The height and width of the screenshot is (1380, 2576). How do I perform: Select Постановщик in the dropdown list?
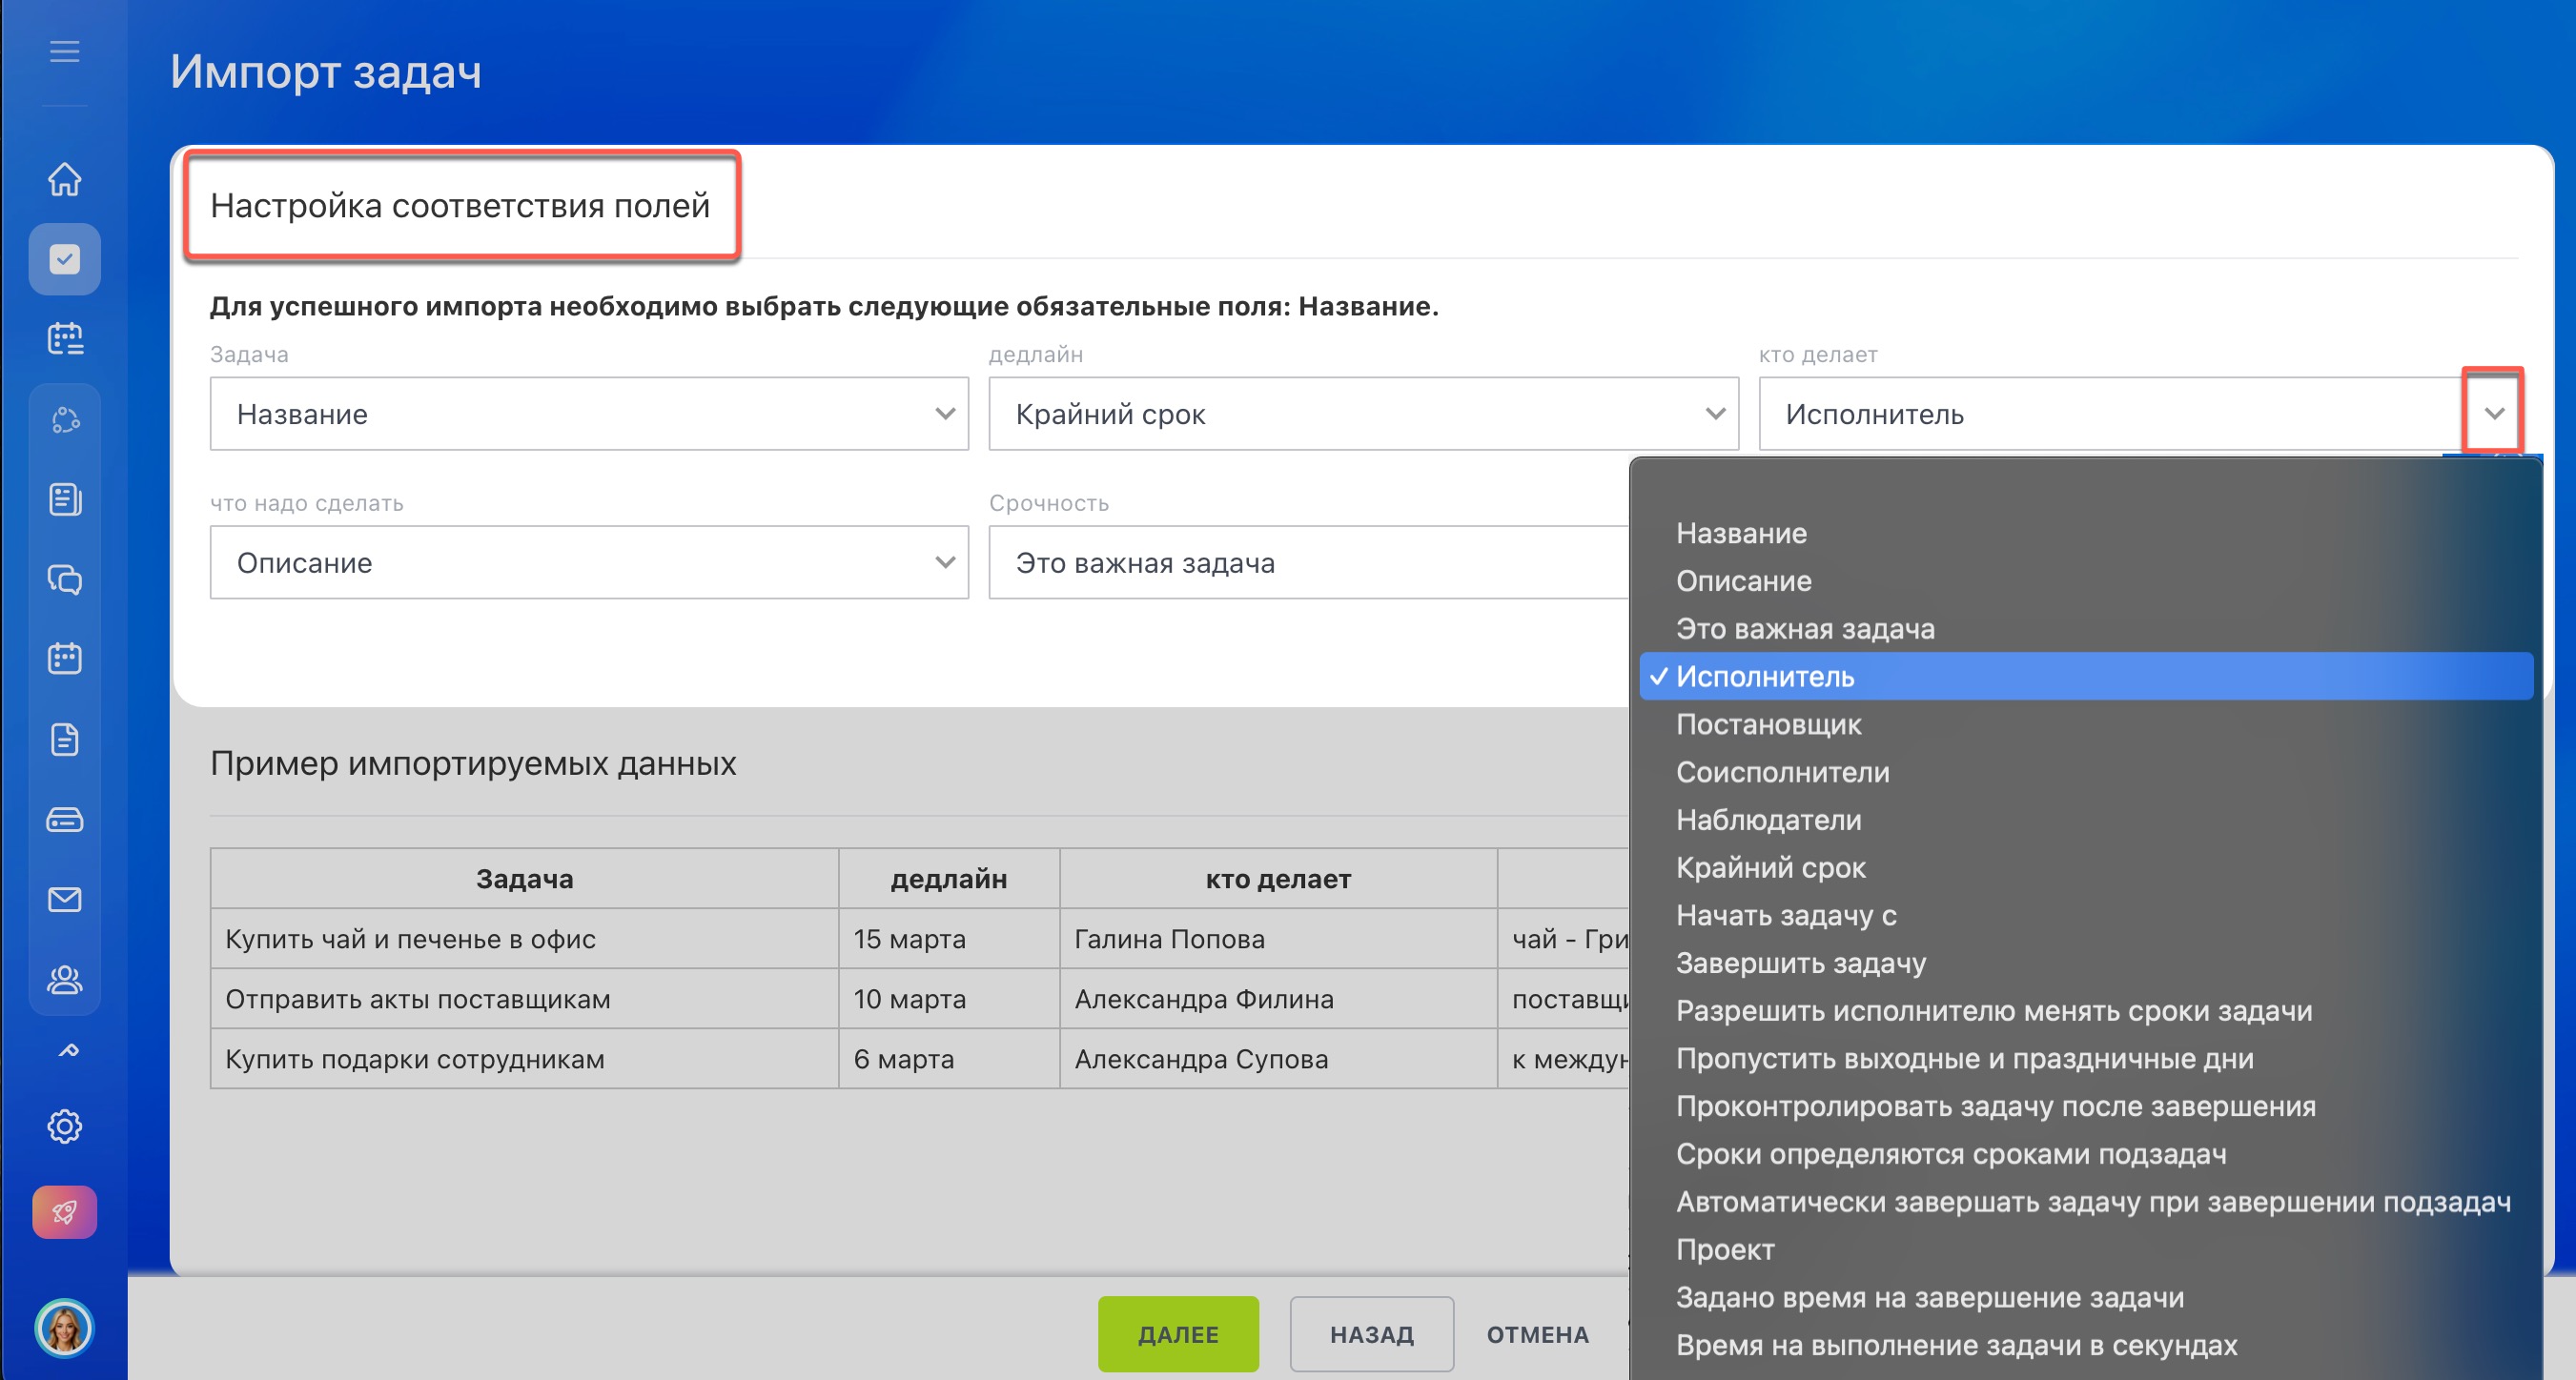[x=1768, y=724]
